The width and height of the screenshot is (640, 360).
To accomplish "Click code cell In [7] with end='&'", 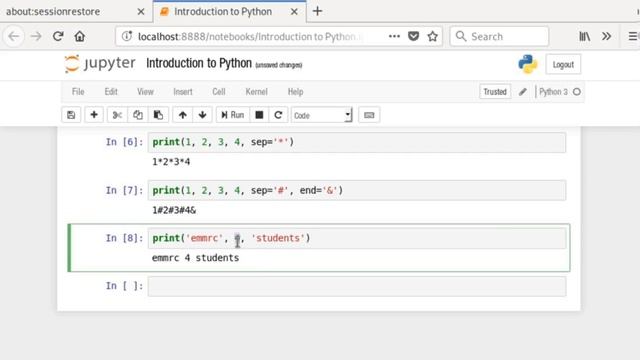I will [x=357, y=191].
